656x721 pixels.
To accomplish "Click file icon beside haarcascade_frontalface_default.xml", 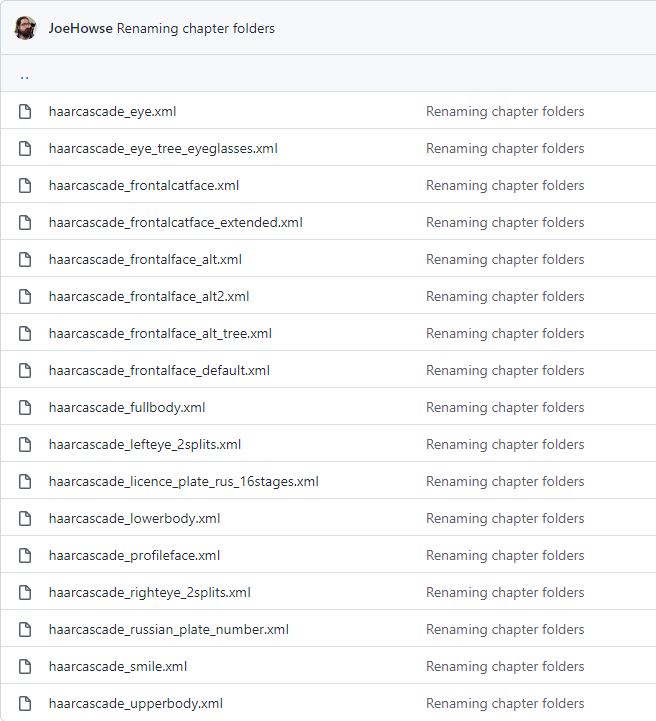I will [x=25, y=371].
